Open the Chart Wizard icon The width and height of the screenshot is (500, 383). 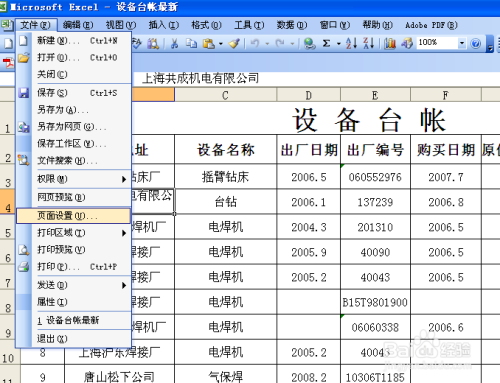coord(390,43)
